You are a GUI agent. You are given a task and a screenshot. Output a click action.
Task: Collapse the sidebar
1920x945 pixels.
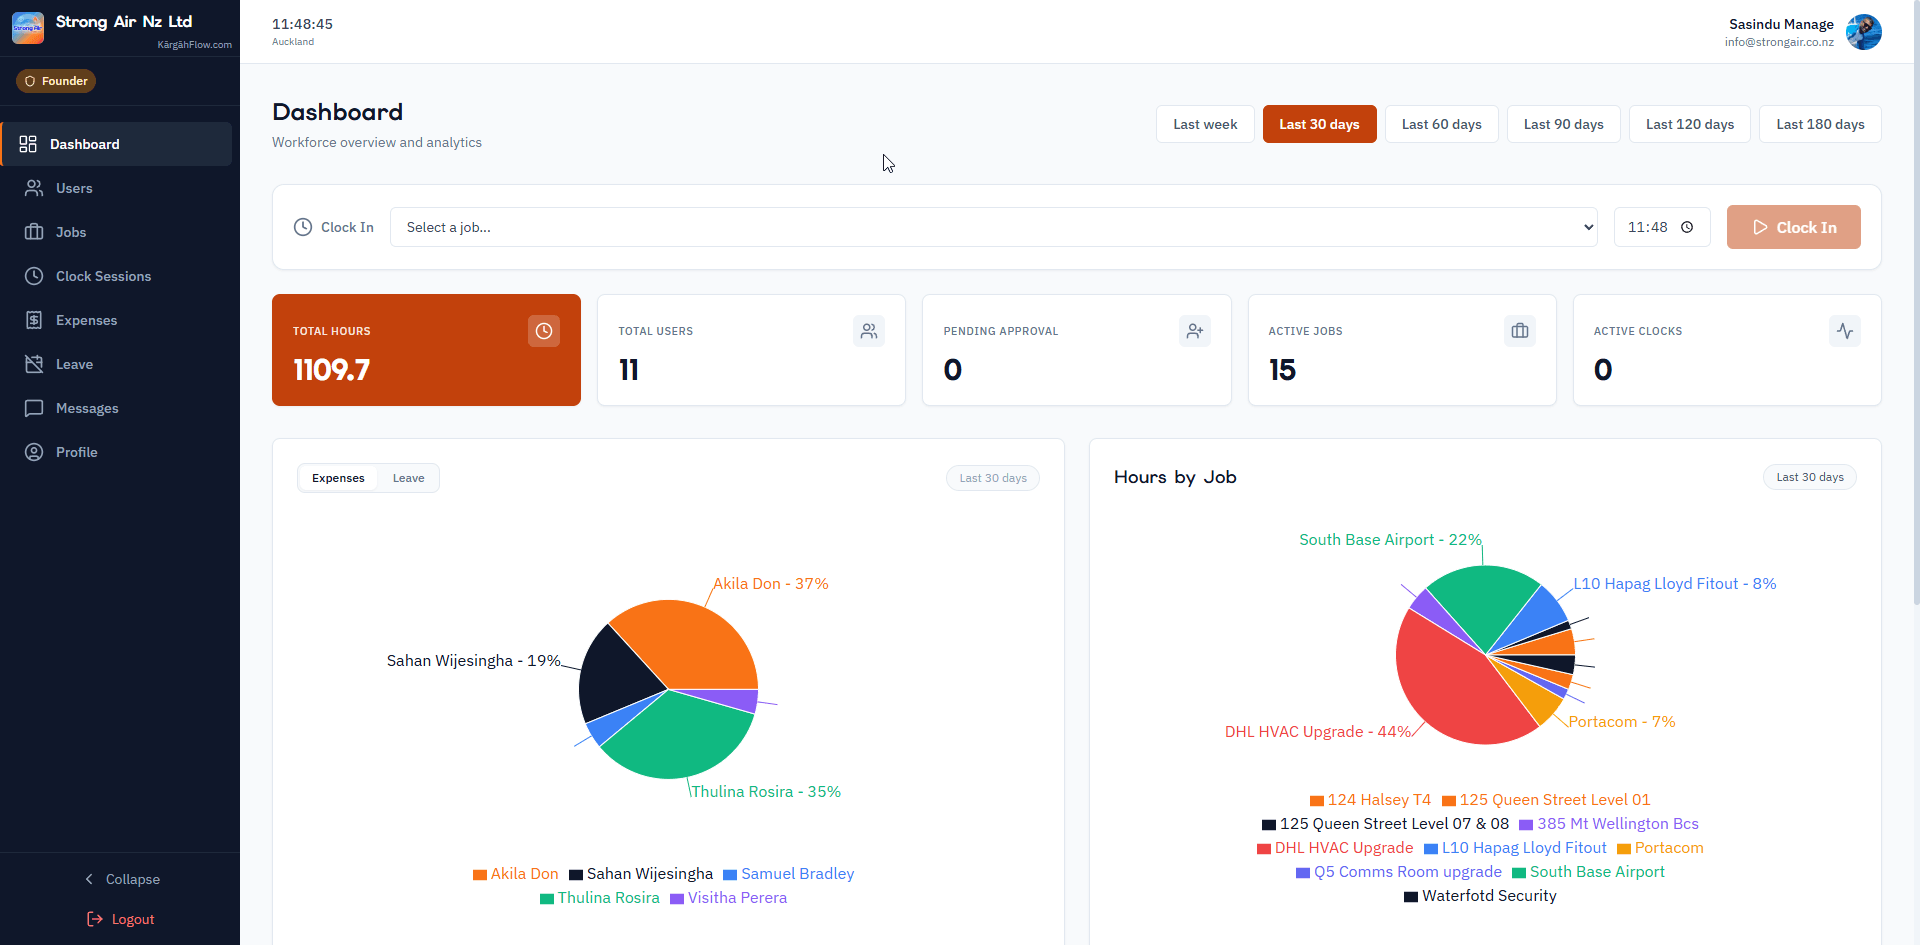pyautogui.click(x=120, y=879)
